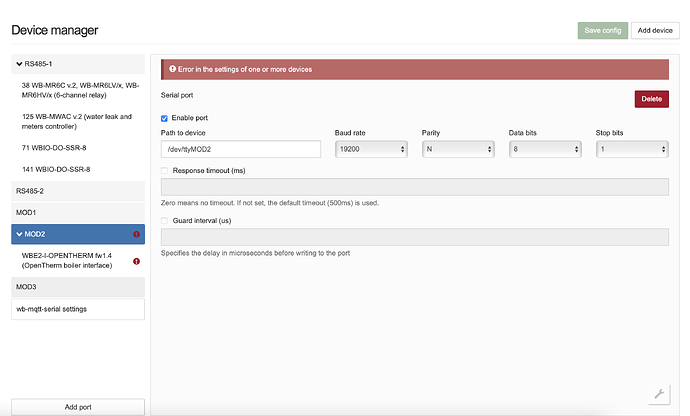Click the Add port button
The width and height of the screenshot is (690, 416).
pyautogui.click(x=78, y=407)
